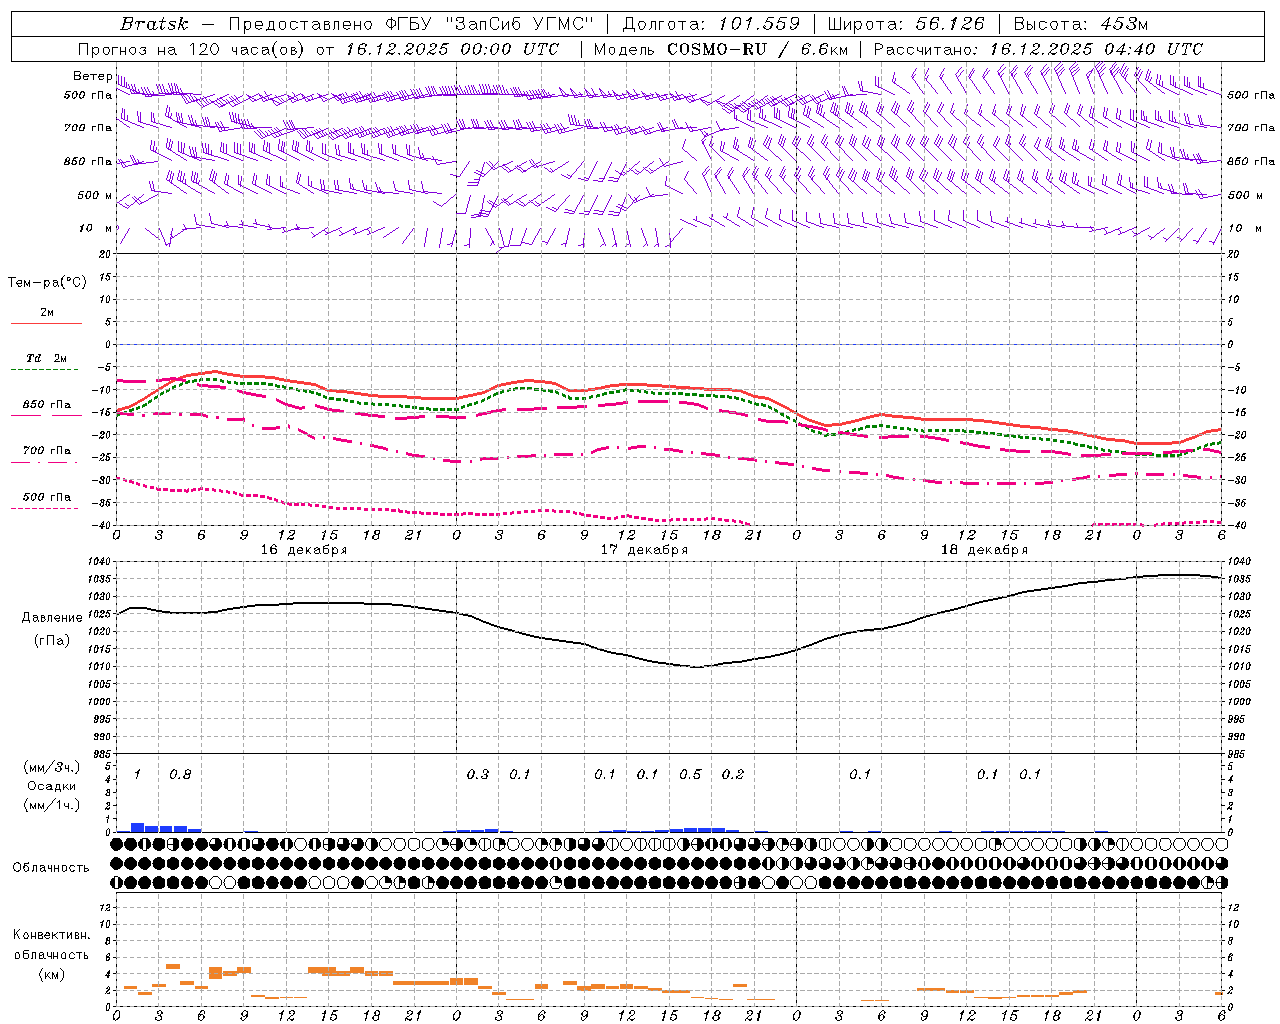This screenshot has height=1024, width=1280.
Task: Click the Ветер wind panel label
Action: (x=92, y=76)
